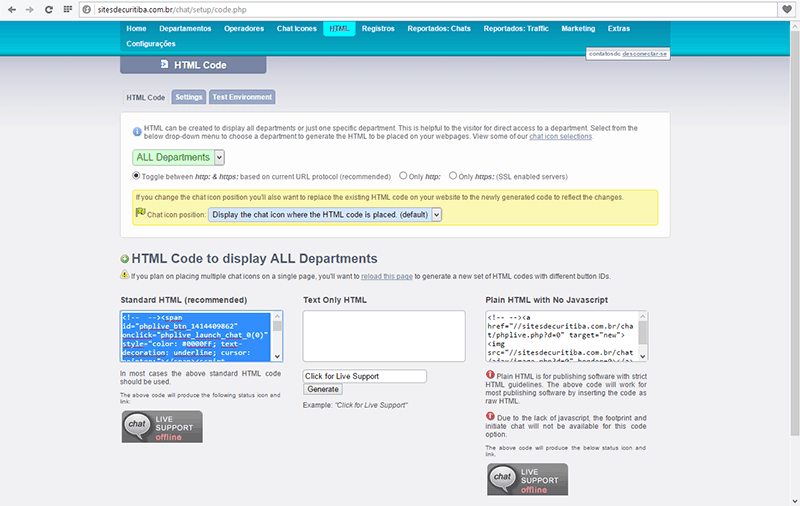Open the chat icon selections link

(x=561, y=137)
